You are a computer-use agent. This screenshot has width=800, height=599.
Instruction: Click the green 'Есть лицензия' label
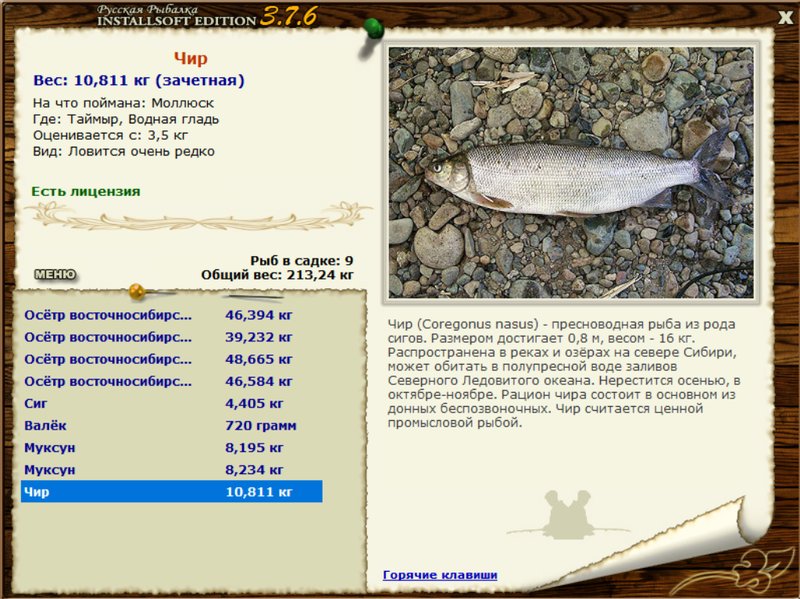[86, 191]
